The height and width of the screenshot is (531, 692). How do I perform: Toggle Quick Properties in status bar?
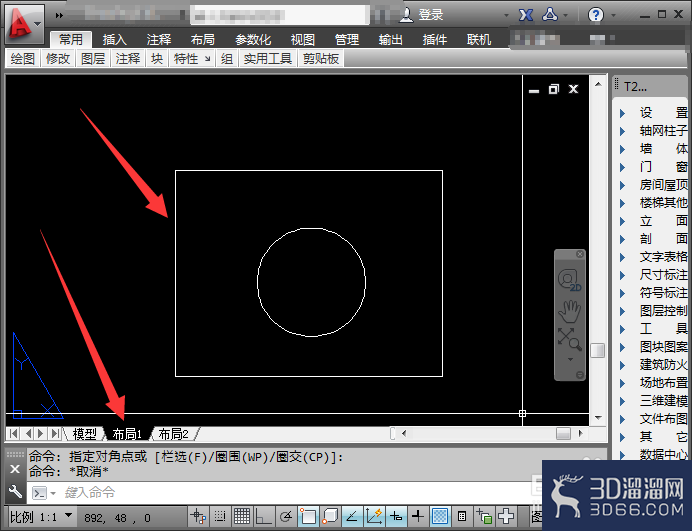pyautogui.click(x=462, y=516)
